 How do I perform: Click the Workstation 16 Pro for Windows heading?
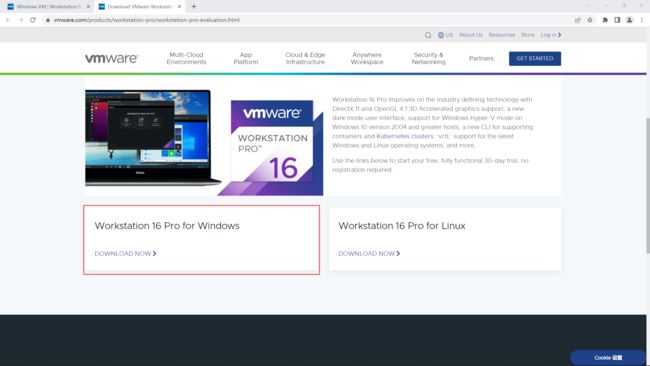[167, 226]
